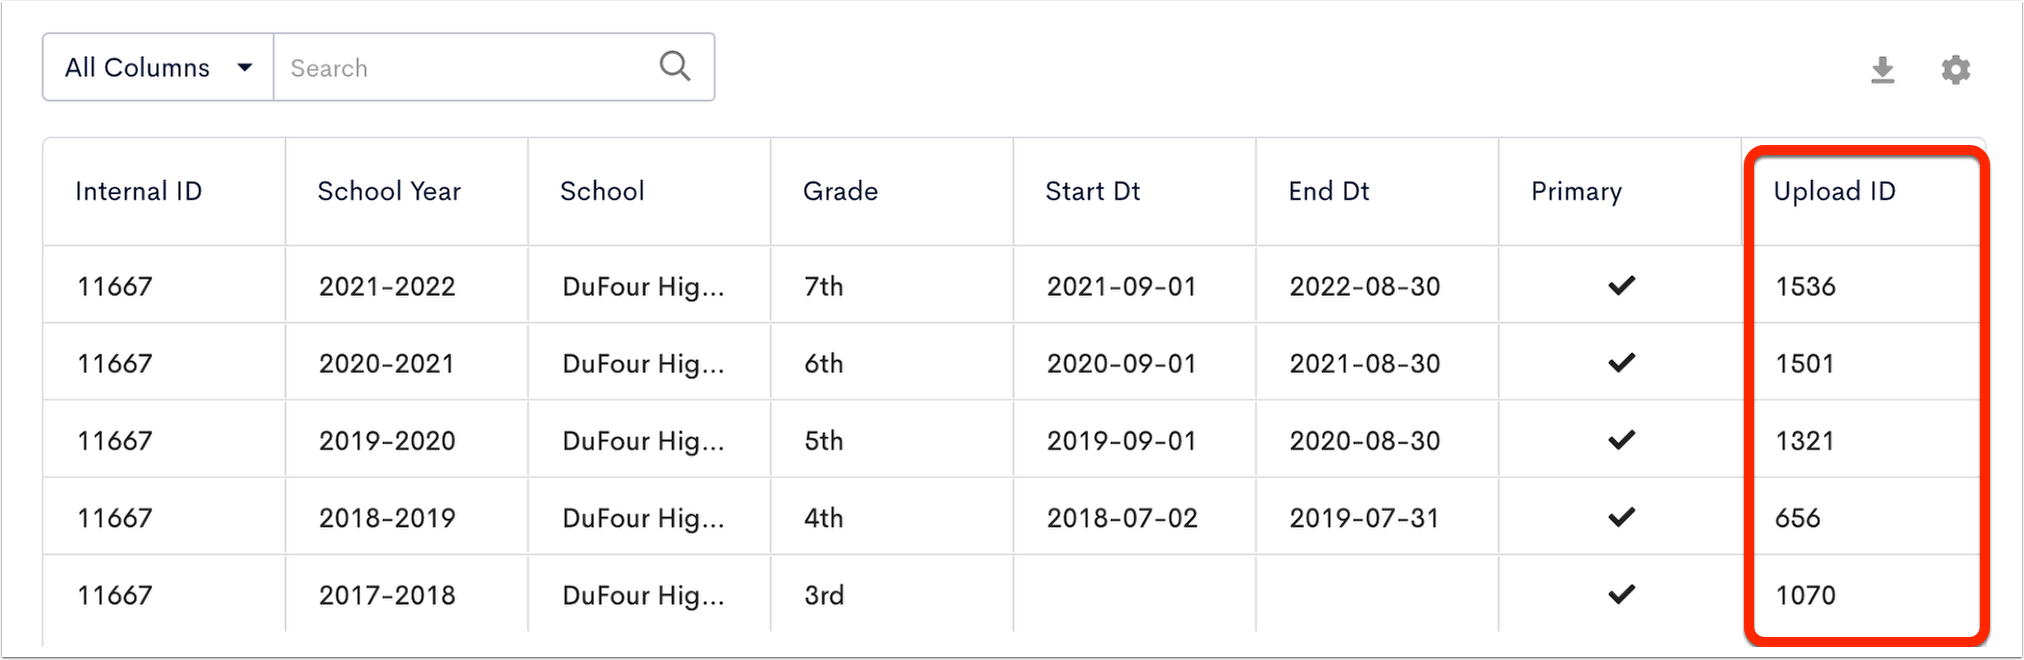Toggle Primary checkmark for 2017-2018 row
2024x660 pixels.
[1621, 595]
